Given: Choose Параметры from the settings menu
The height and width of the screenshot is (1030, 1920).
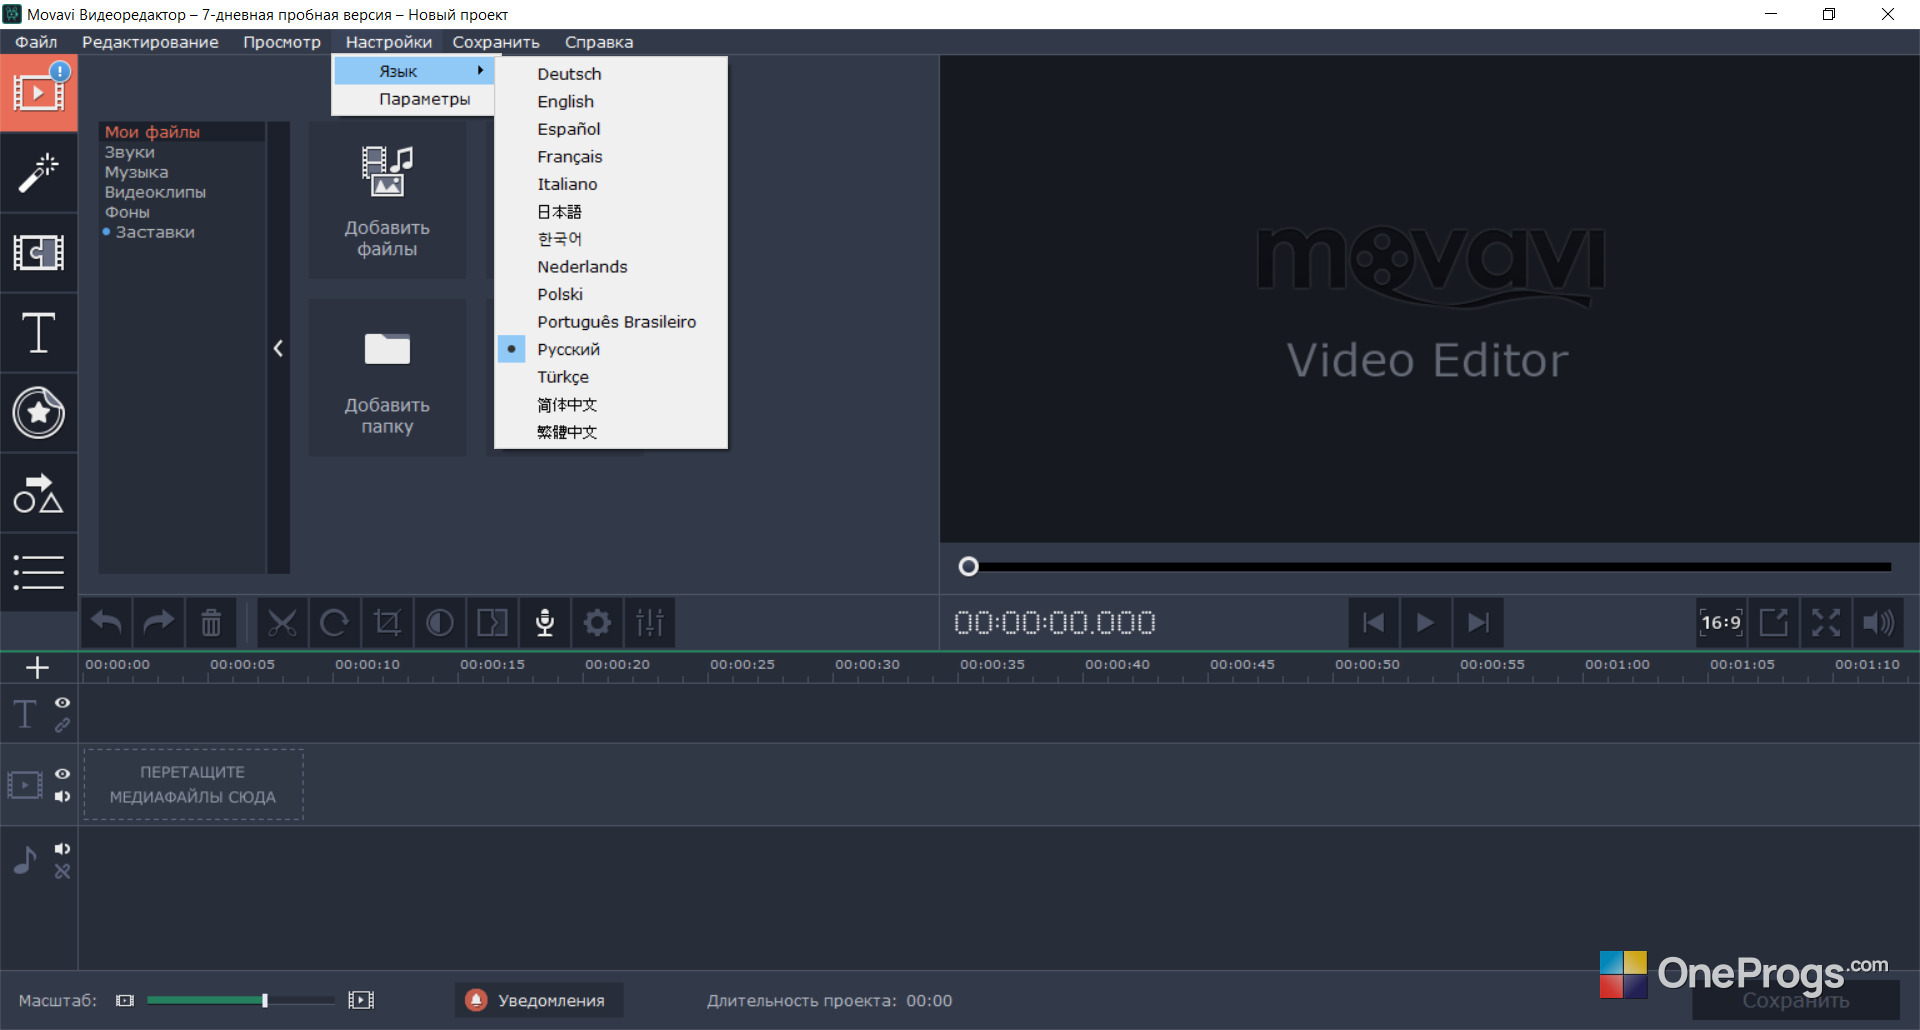Looking at the screenshot, I should [x=413, y=99].
